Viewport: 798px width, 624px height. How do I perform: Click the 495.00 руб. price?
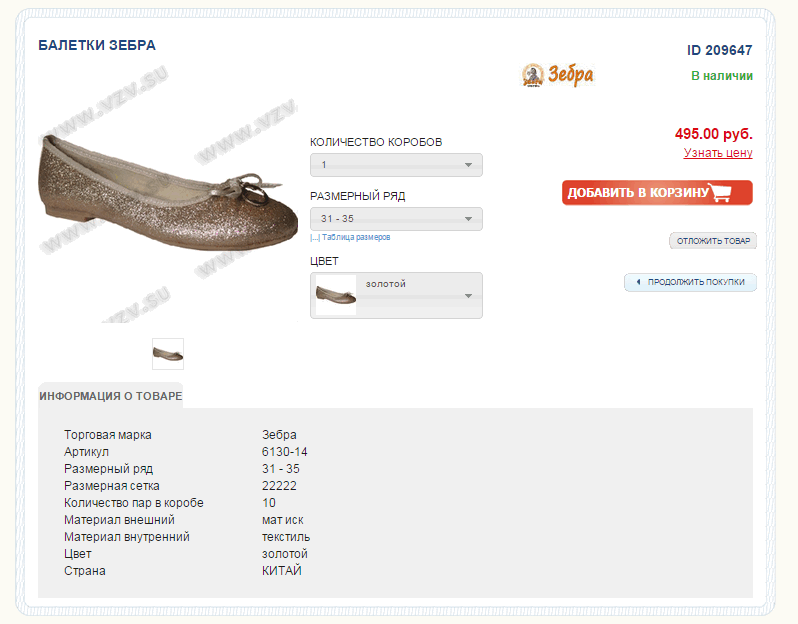[713, 133]
